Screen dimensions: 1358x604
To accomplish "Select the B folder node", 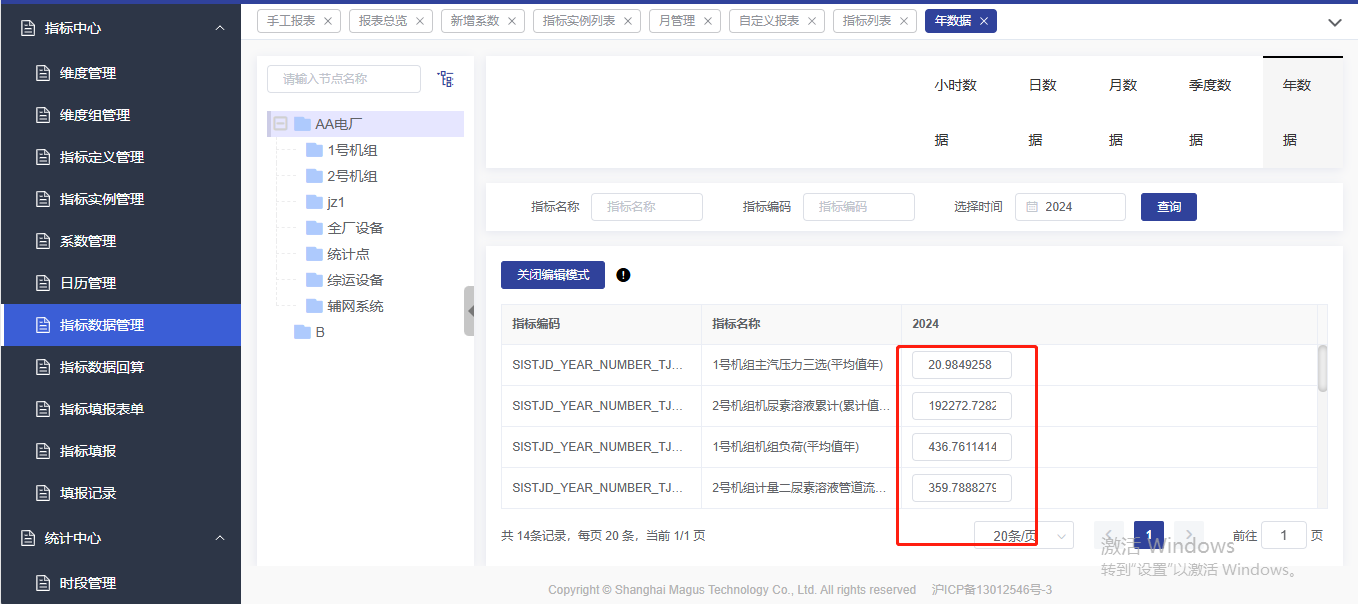I will click(319, 332).
